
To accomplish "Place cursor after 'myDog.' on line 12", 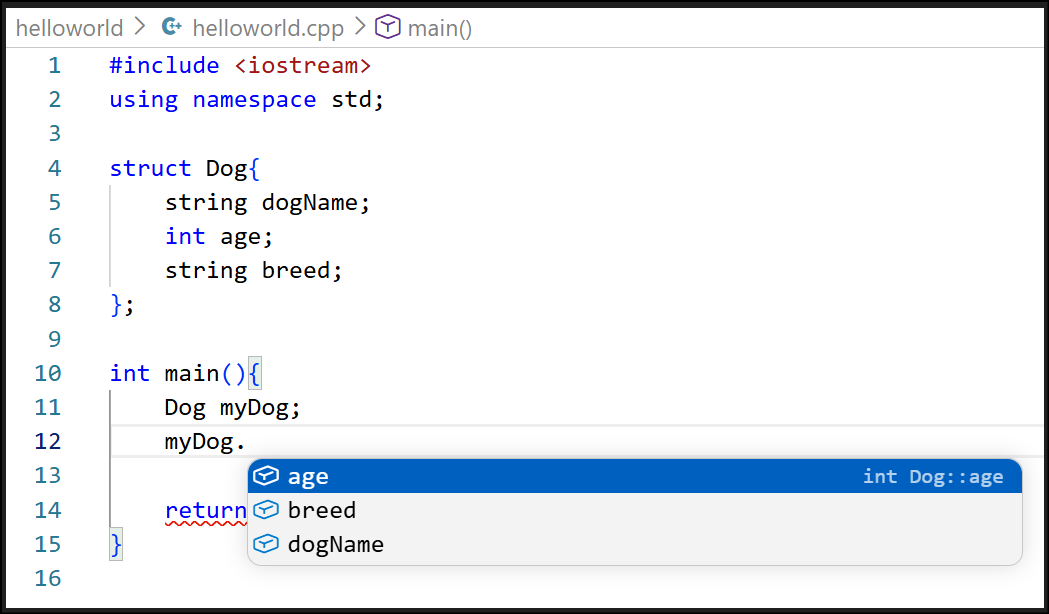I will point(247,441).
